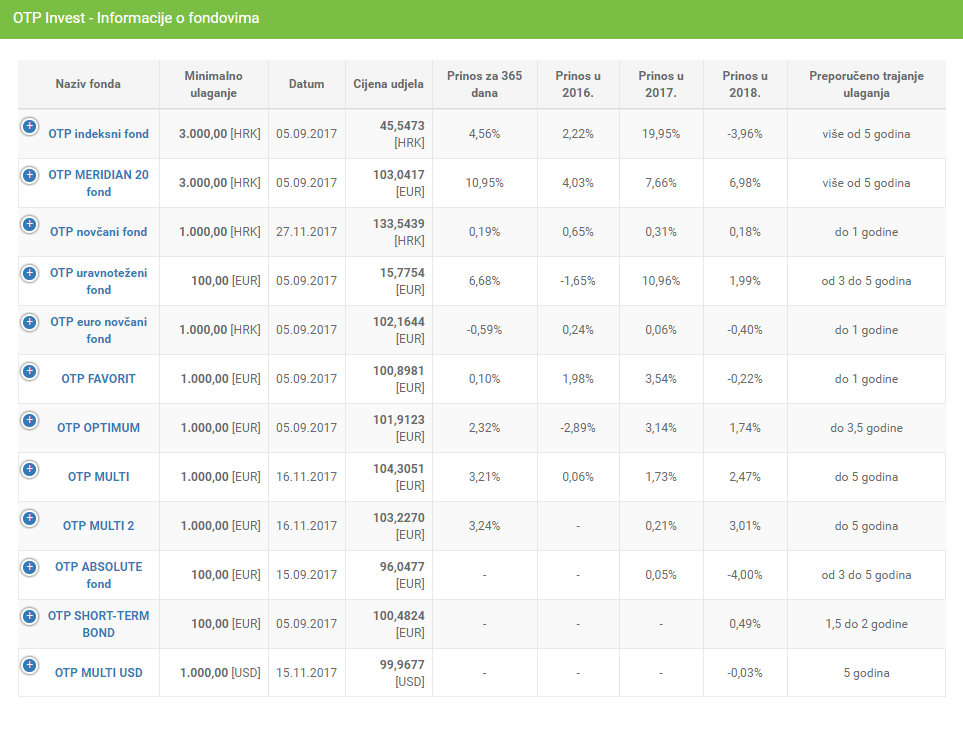
Task: Click the Naziv fonda column header
Action: (x=88, y=84)
